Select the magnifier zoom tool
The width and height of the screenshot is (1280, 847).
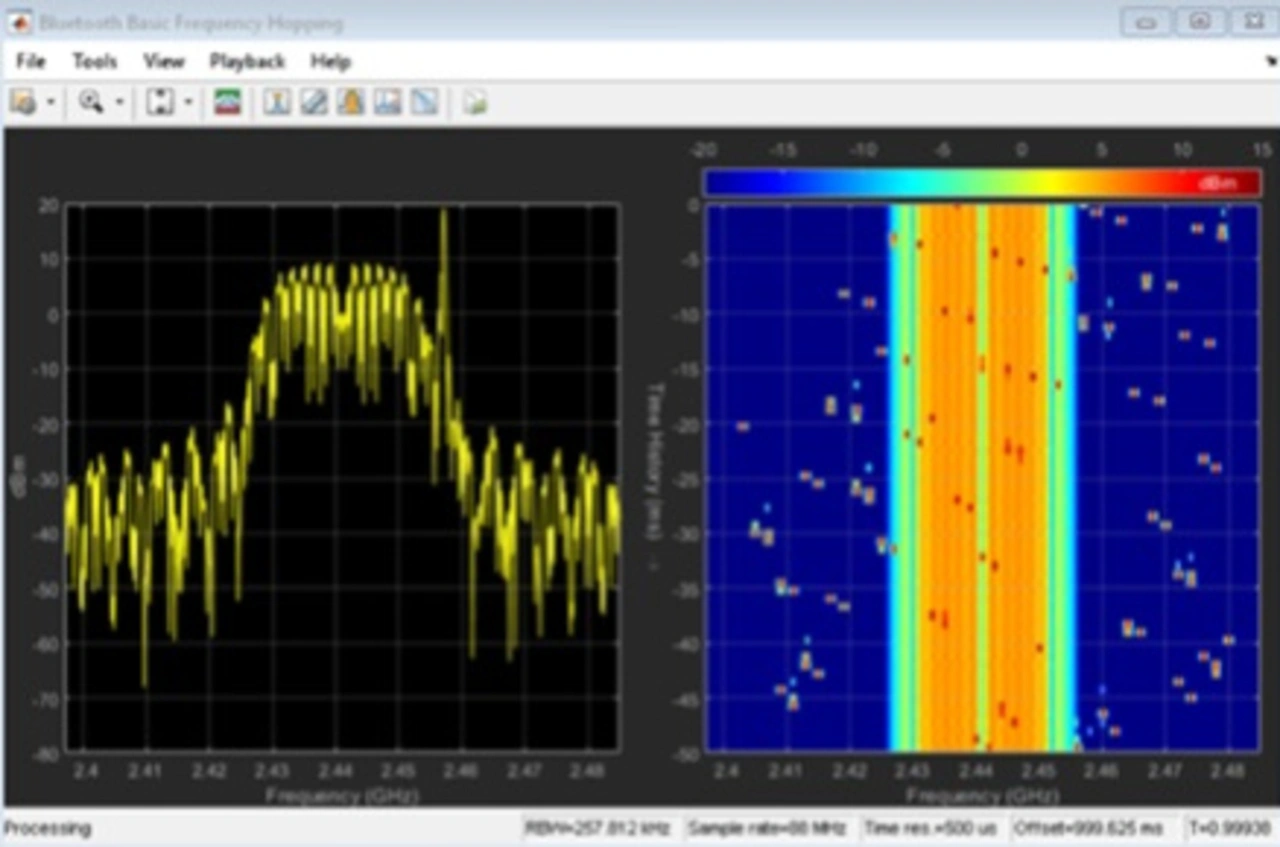91,102
